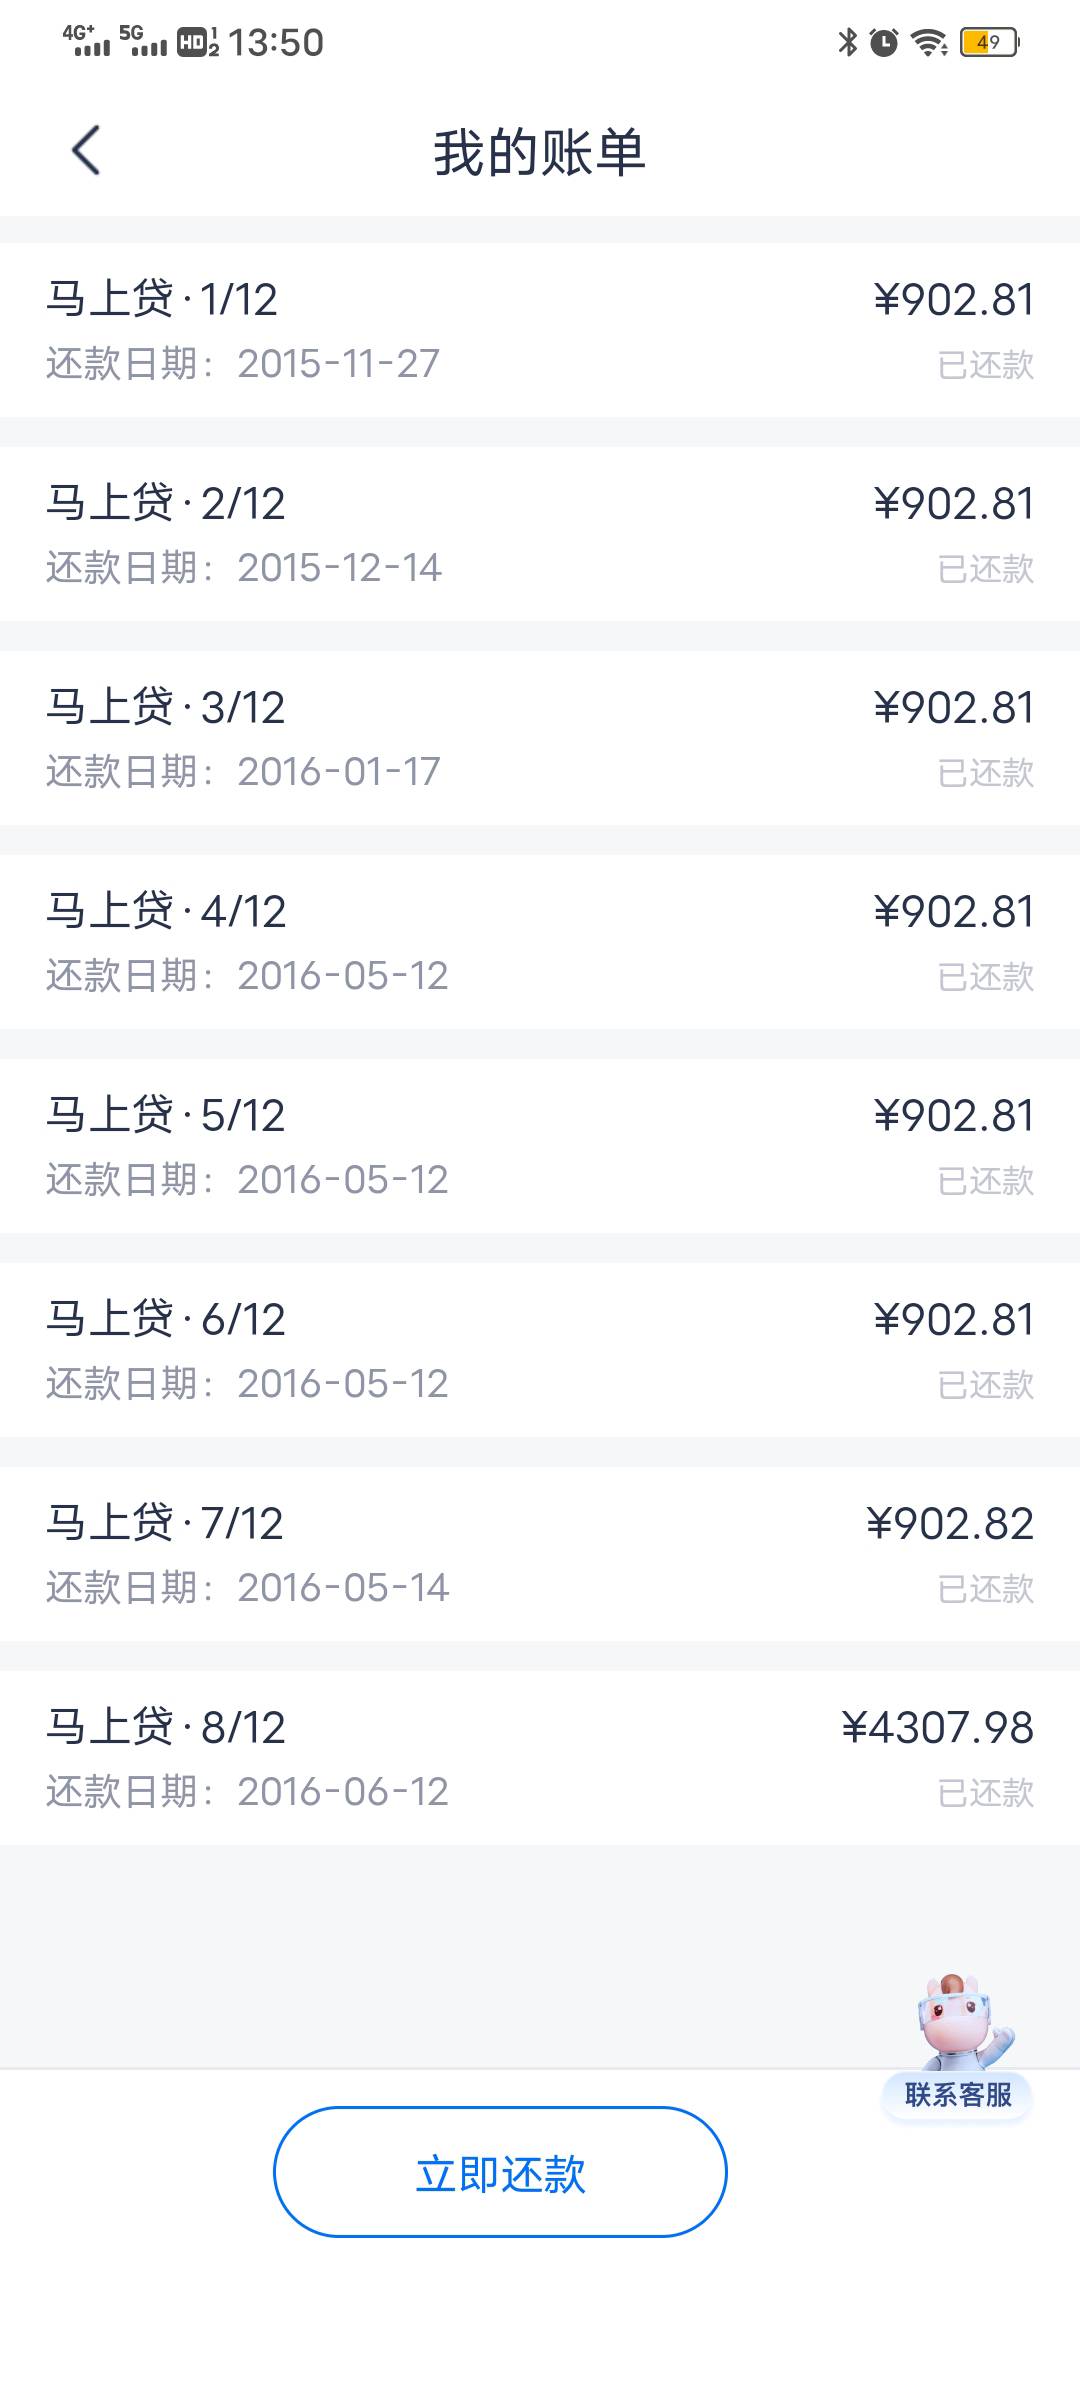Open the 马上贷 5/12 bill entry

click(x=540, y=1146)
